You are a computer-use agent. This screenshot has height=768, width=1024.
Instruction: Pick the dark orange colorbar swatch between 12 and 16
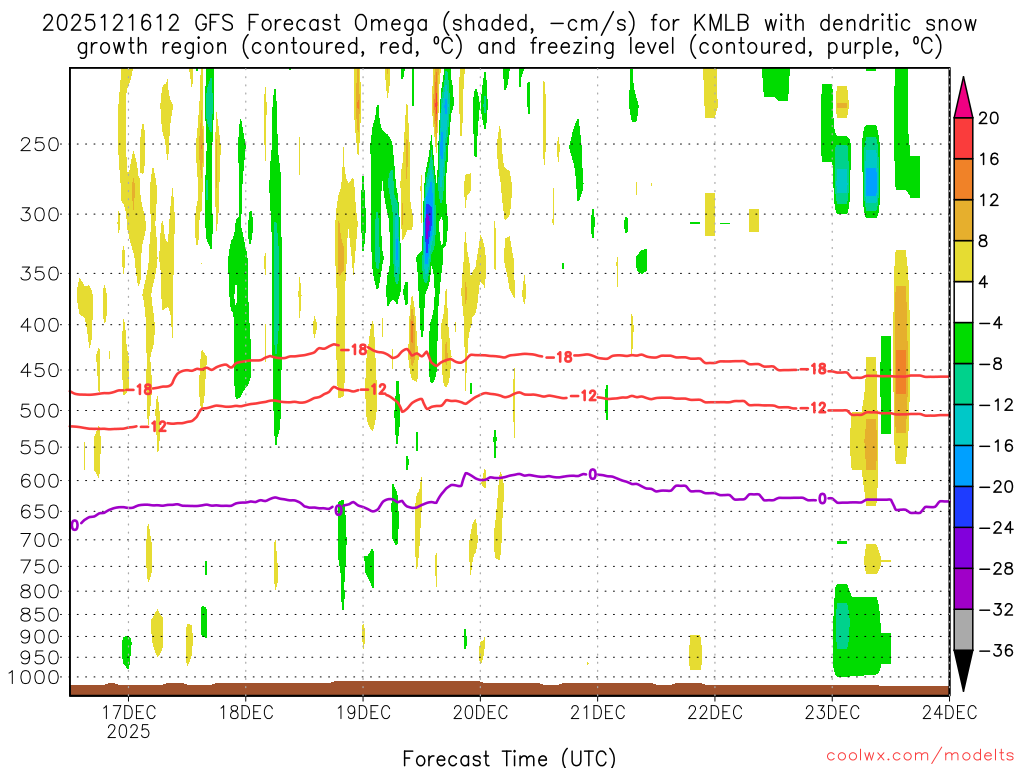point(963,180)
